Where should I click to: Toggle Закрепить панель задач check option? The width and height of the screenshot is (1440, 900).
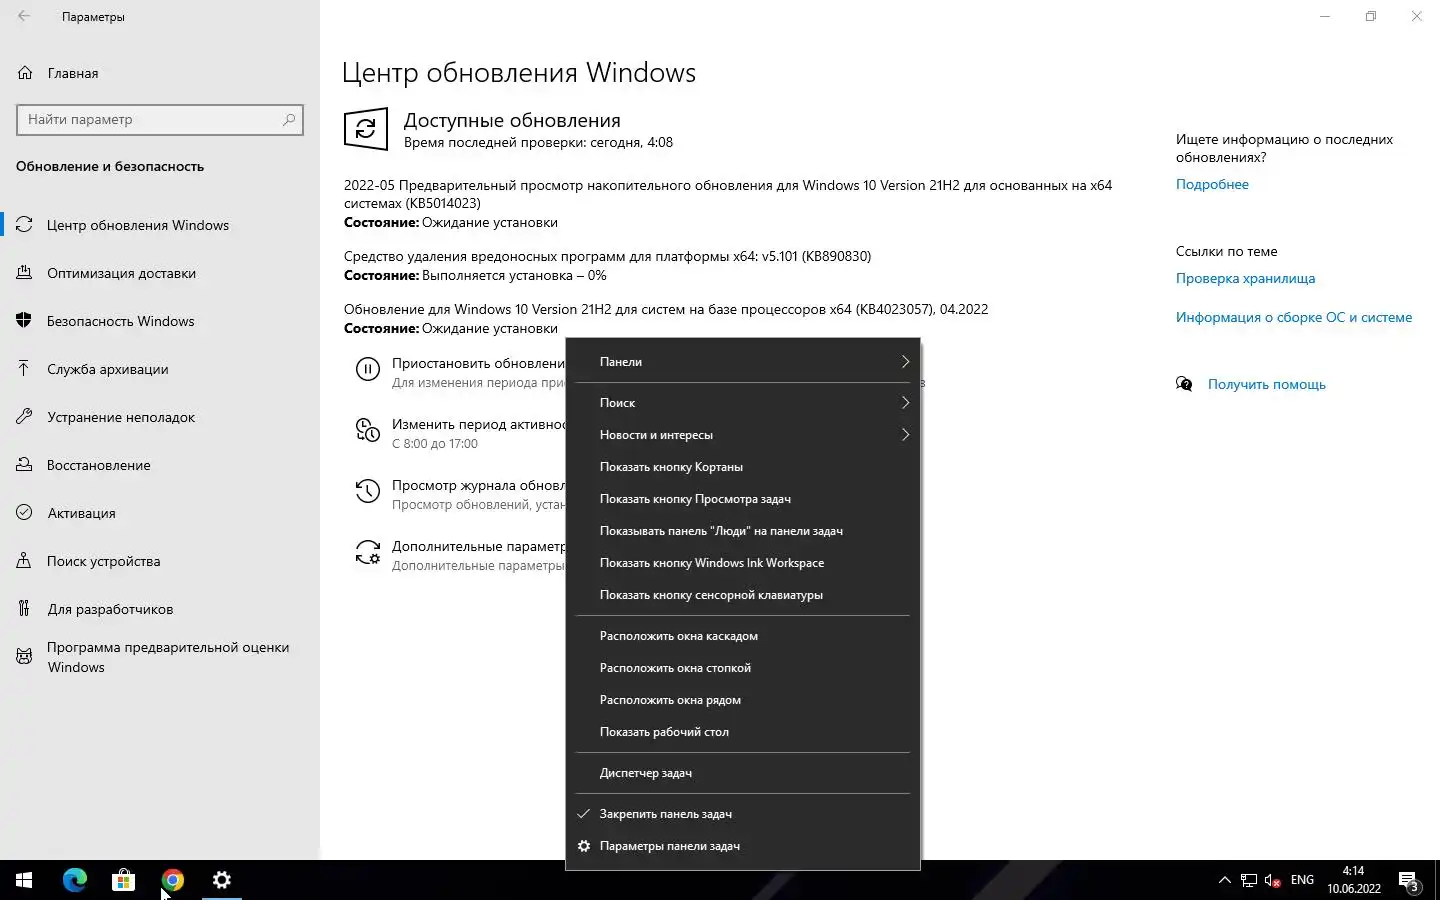pyautogui.click(x=743, y=814)
